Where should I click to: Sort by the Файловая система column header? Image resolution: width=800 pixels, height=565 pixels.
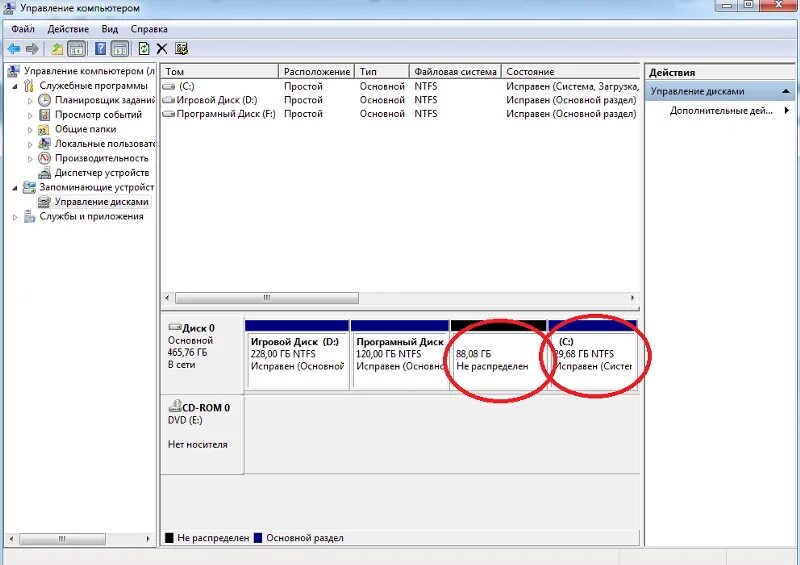pyautogui.click(x=456, y=71)
